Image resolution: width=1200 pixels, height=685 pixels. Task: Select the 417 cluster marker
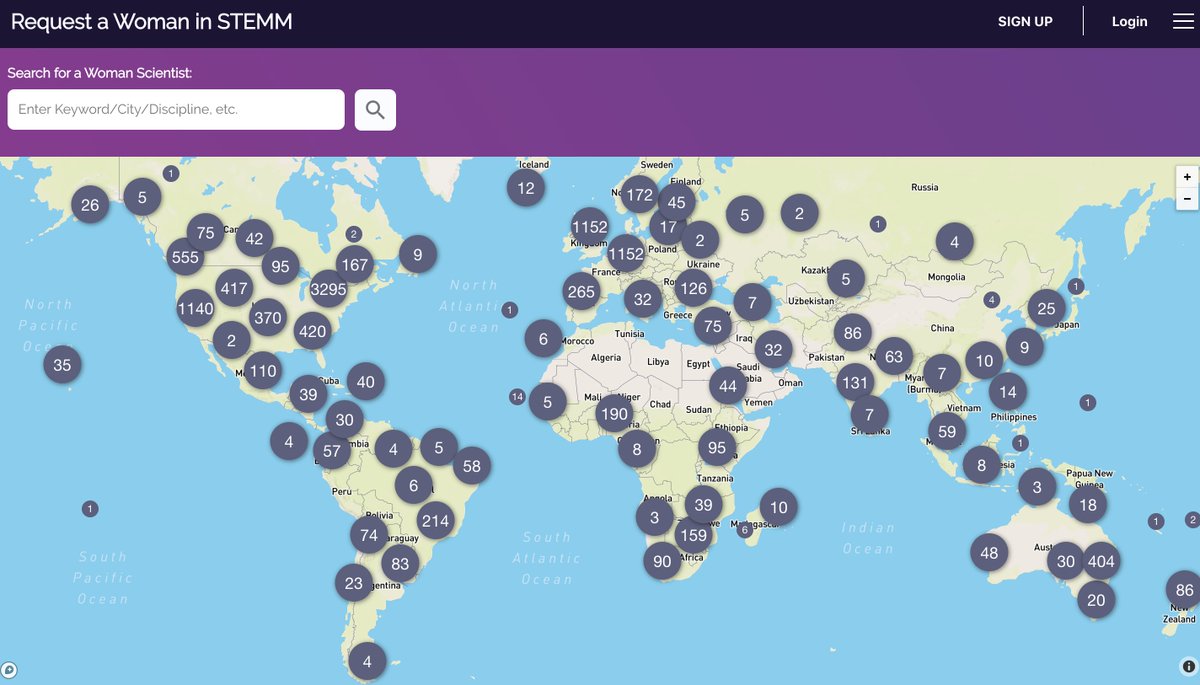[234, 289]
